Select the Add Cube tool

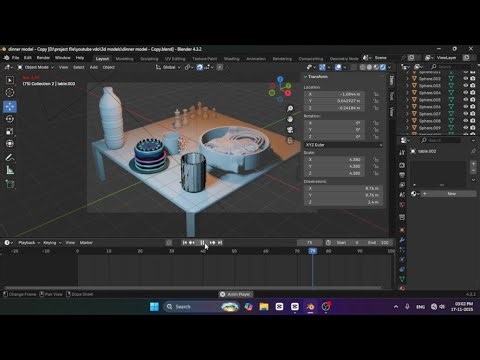(x=10, y=184)
